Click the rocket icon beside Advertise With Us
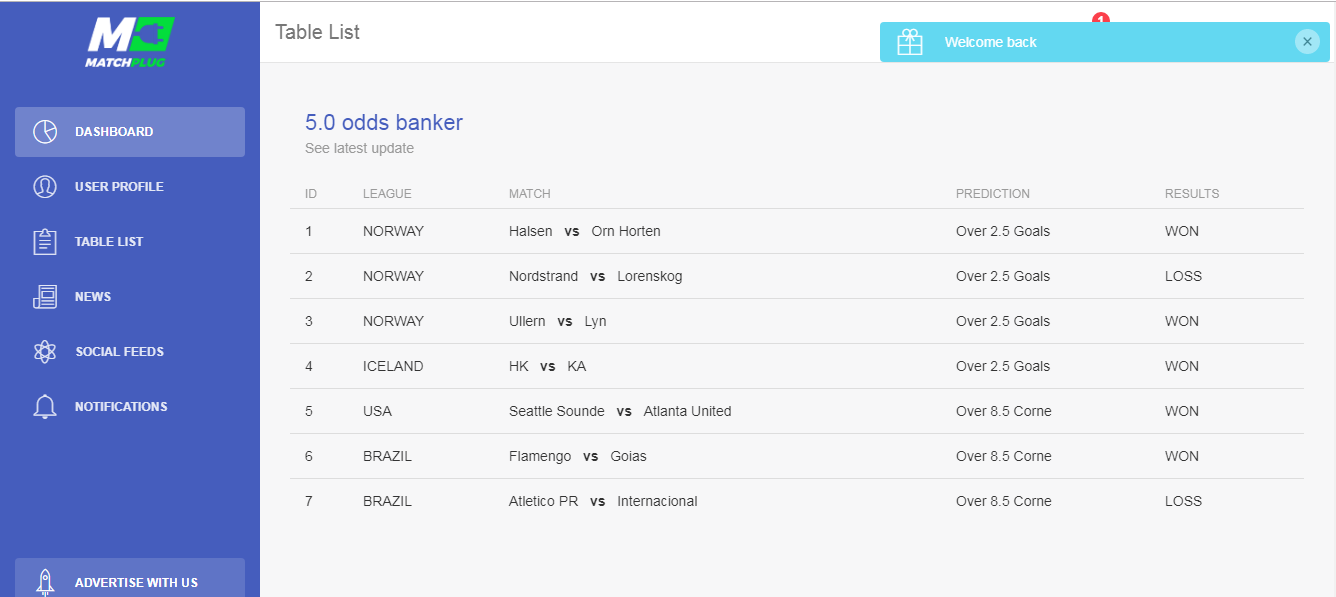Image resolution: width=1336 pixels, height=597 pixels. pyautogui.click(x=45, y=582)
